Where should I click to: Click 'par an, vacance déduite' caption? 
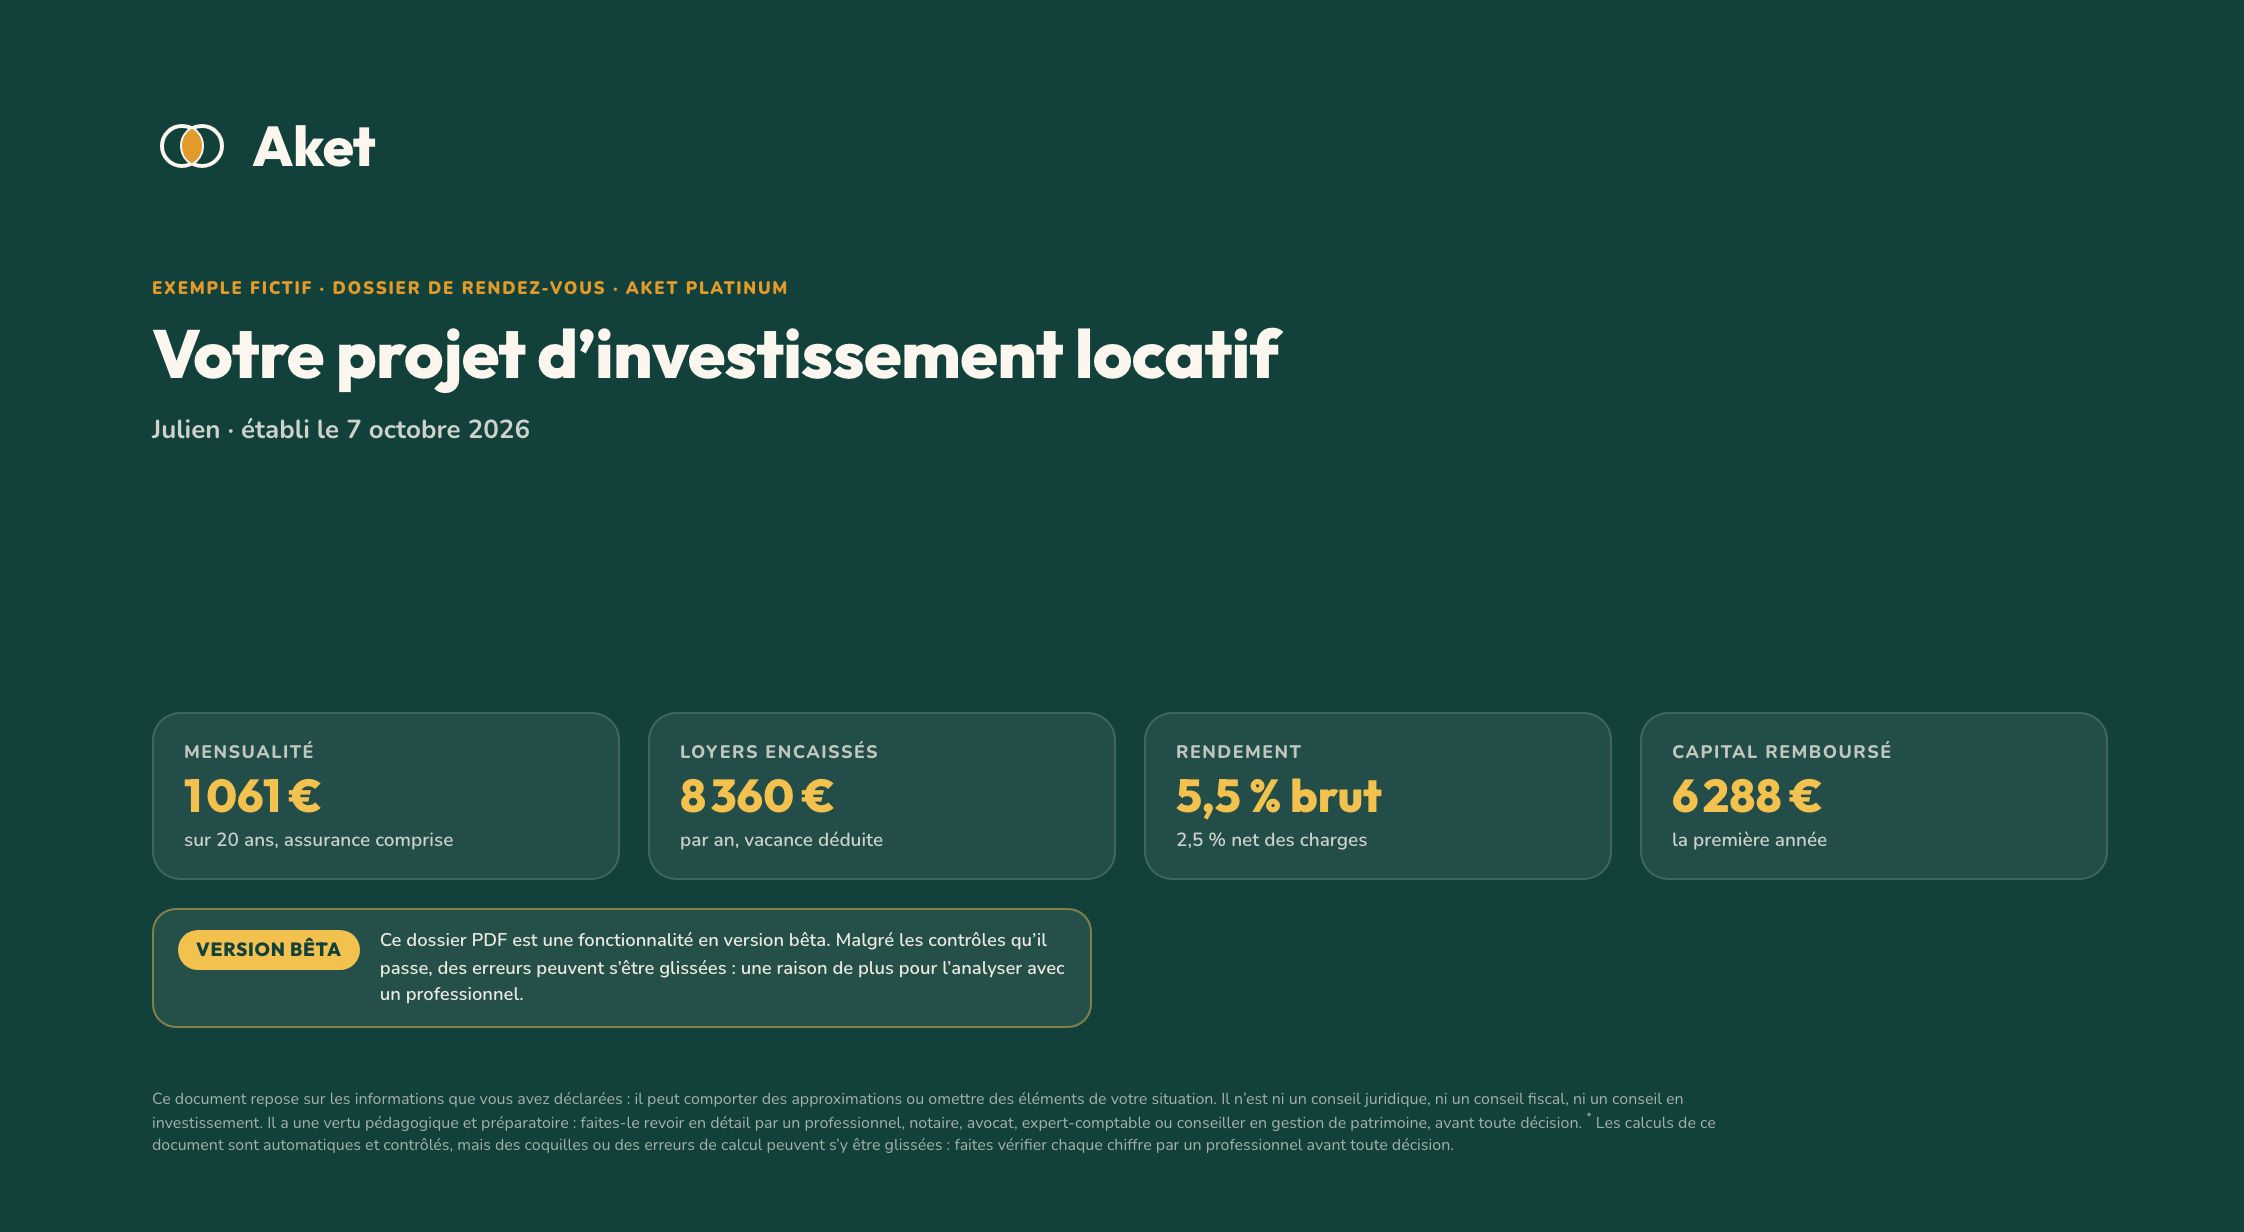[x=781, y=840]
